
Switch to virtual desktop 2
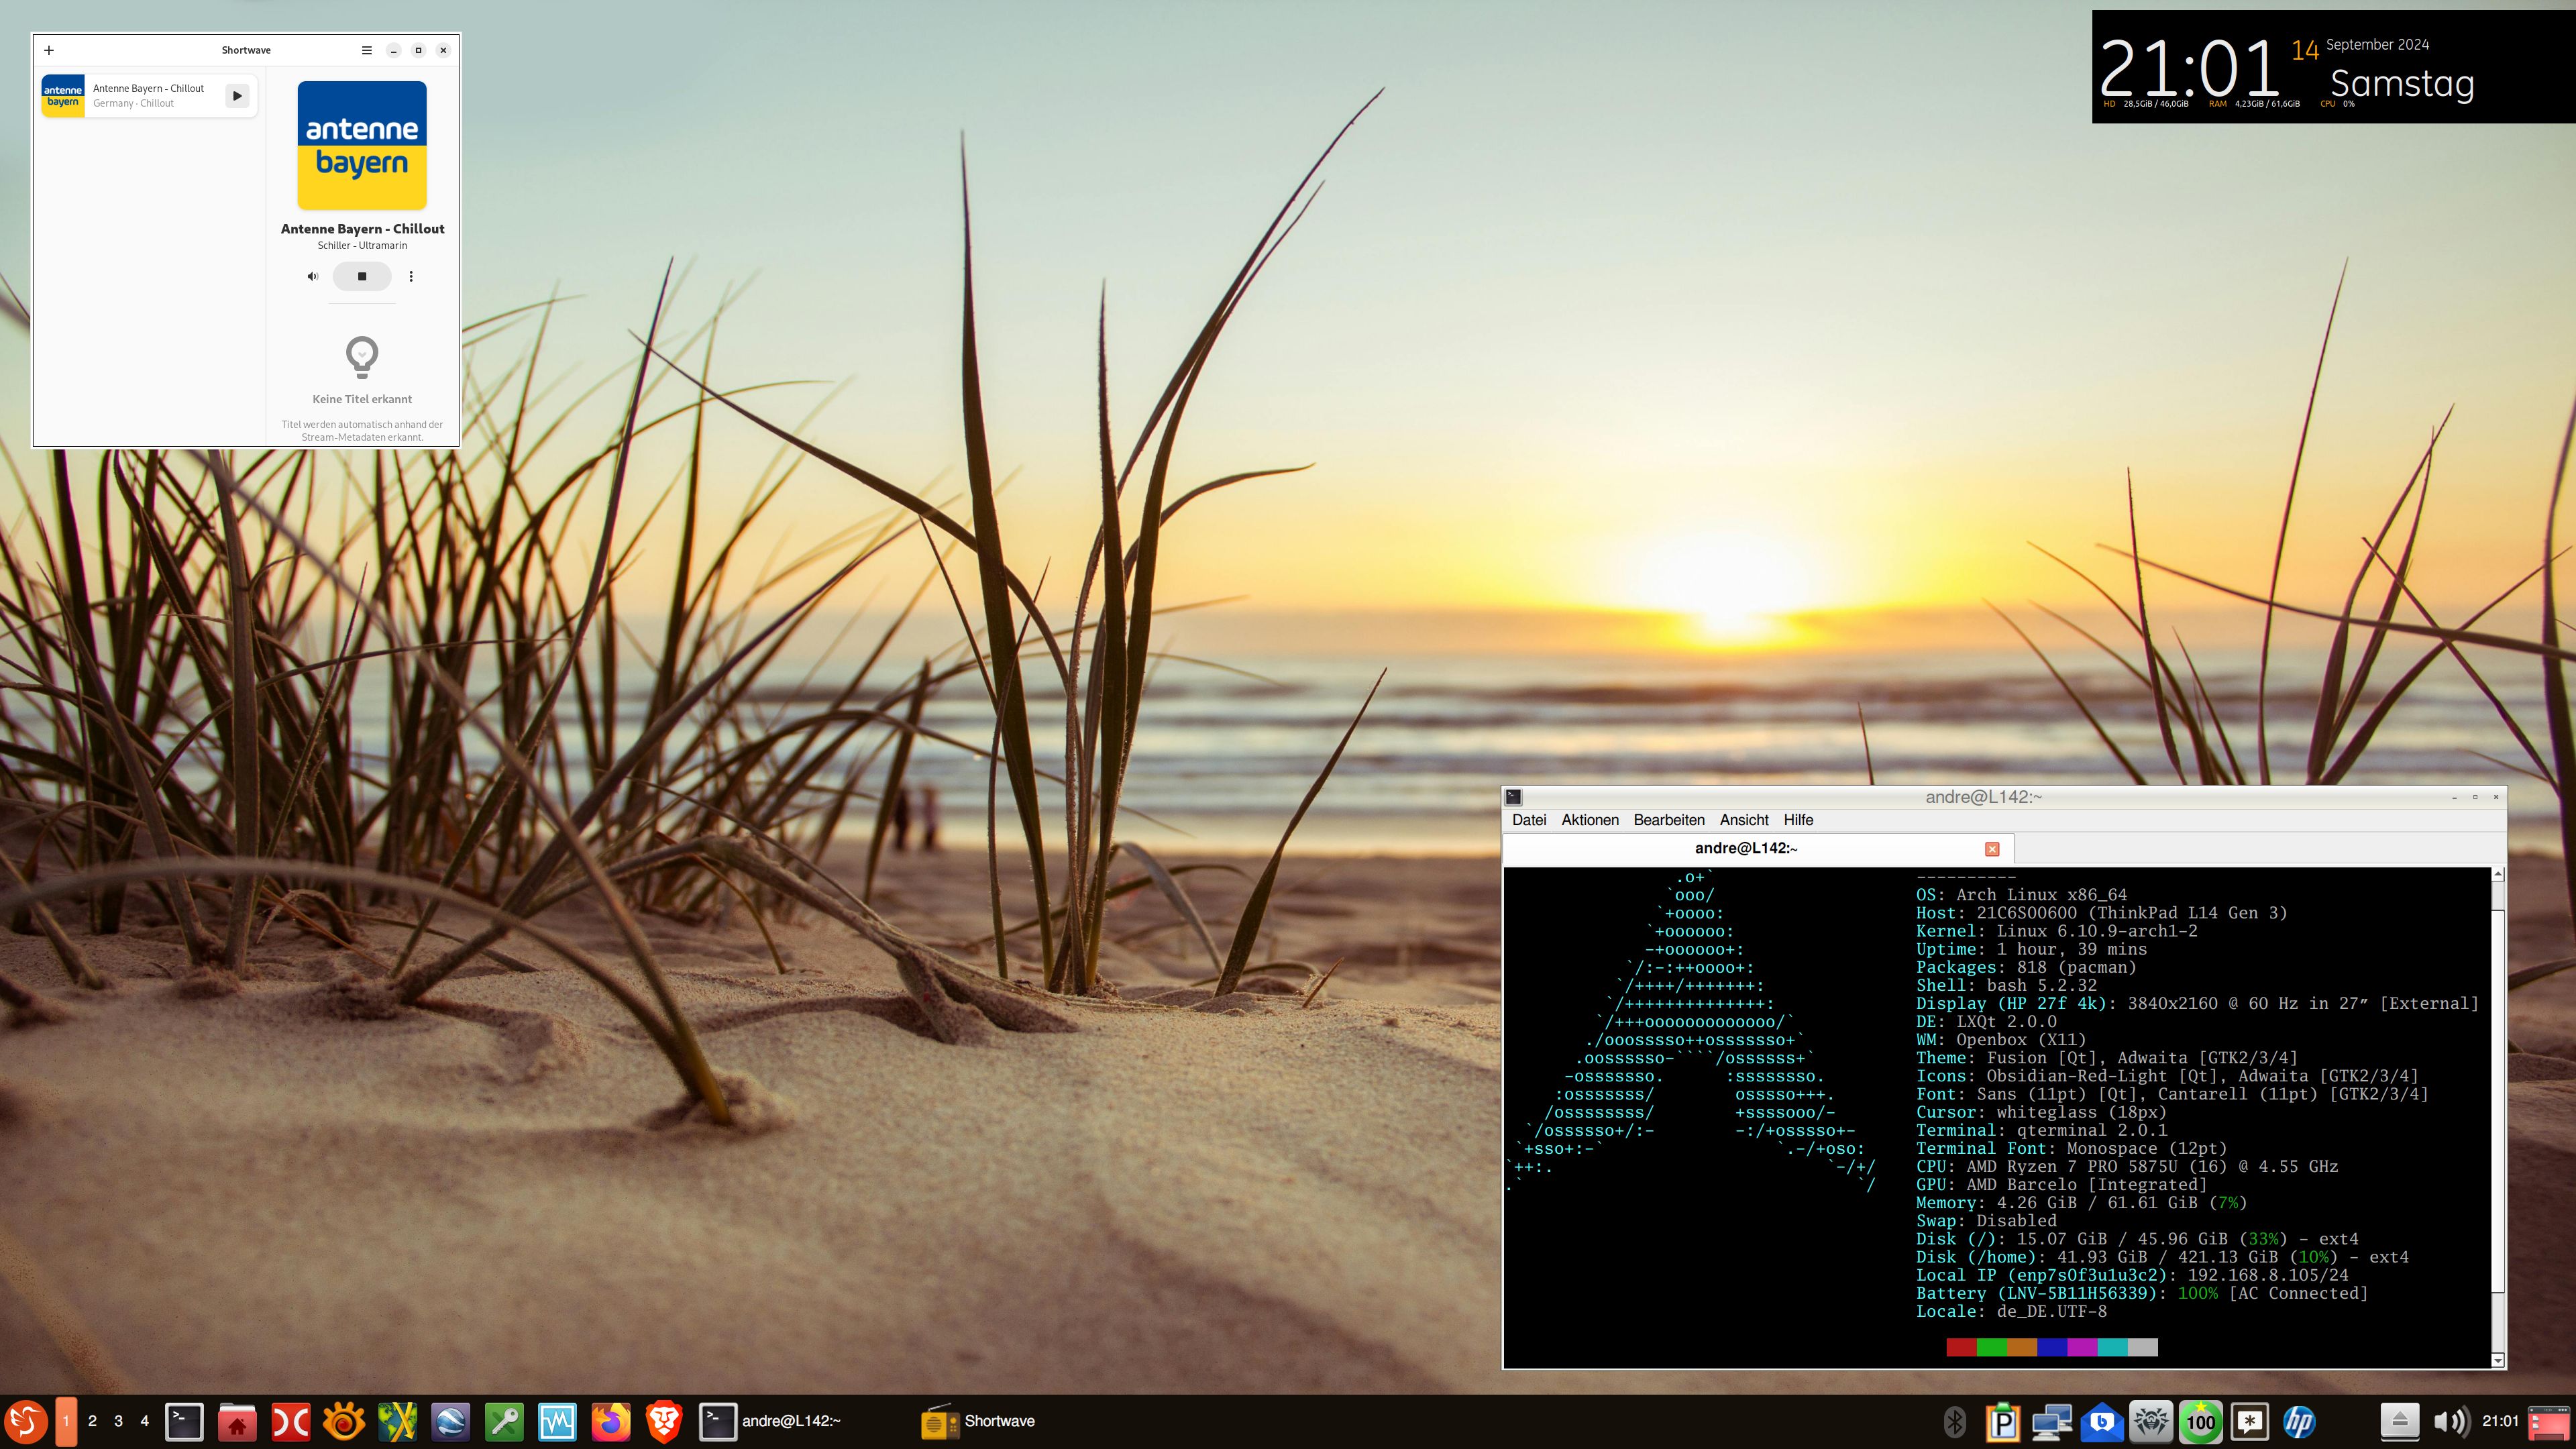(92, 1421)
